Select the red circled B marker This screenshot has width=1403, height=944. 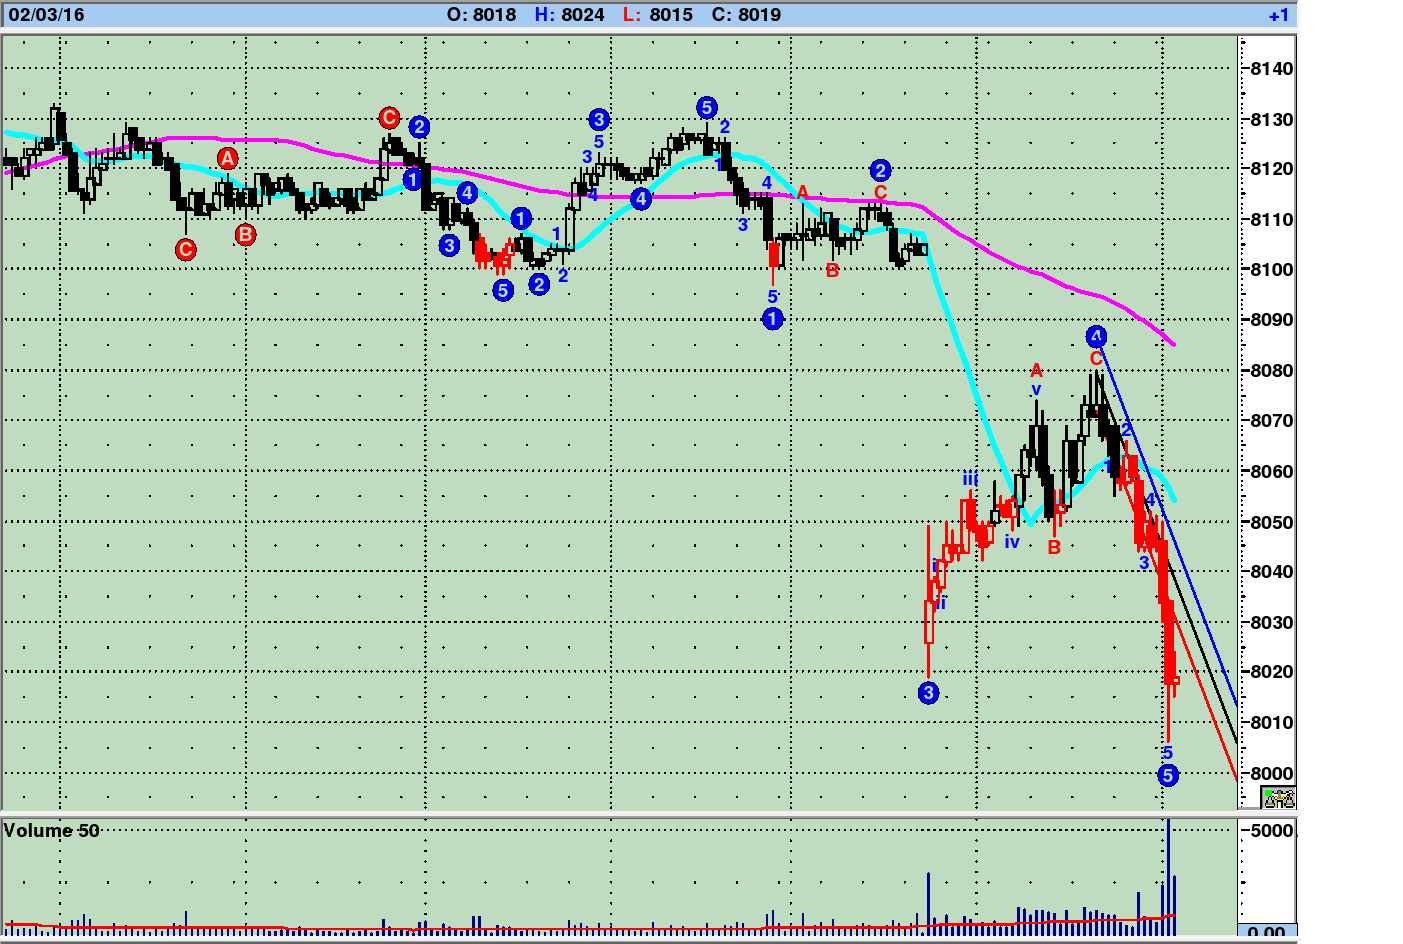click(246, 234)
